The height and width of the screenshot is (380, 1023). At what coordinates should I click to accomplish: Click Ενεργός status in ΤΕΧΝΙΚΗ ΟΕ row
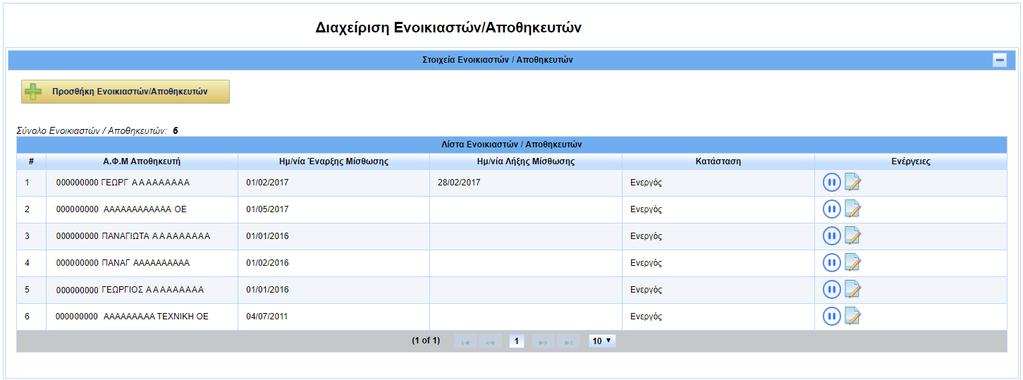646,317
